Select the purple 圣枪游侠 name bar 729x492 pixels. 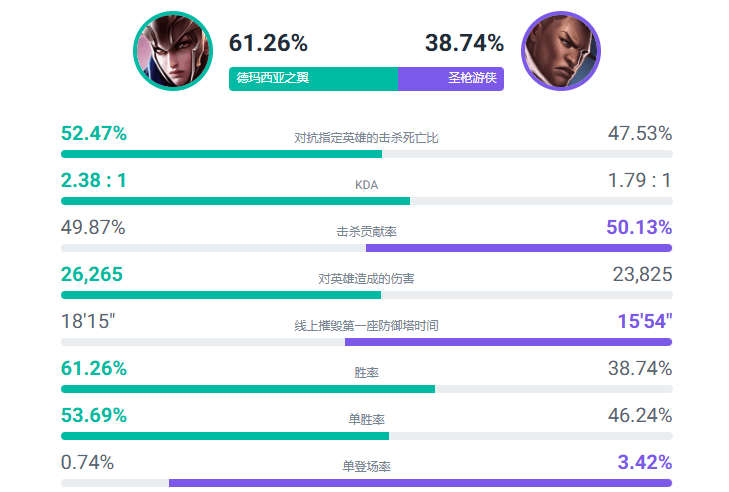tap(451, 78)
